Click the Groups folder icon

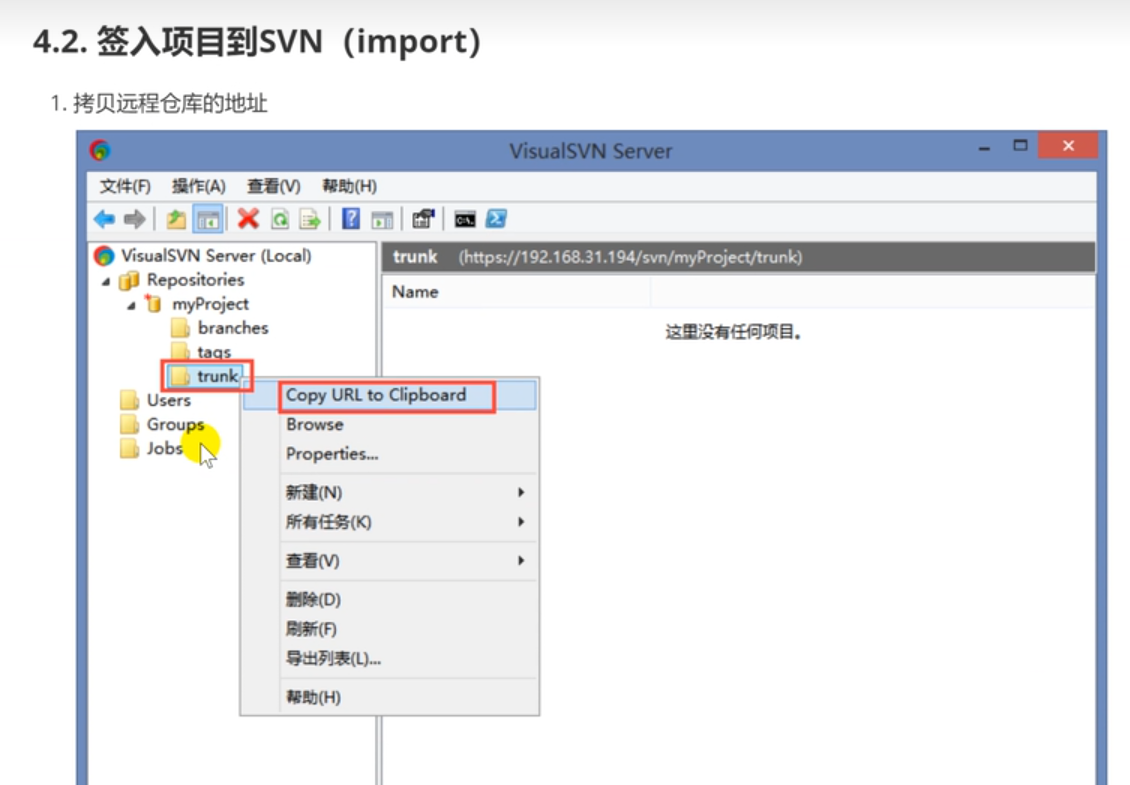click(130, 424)
